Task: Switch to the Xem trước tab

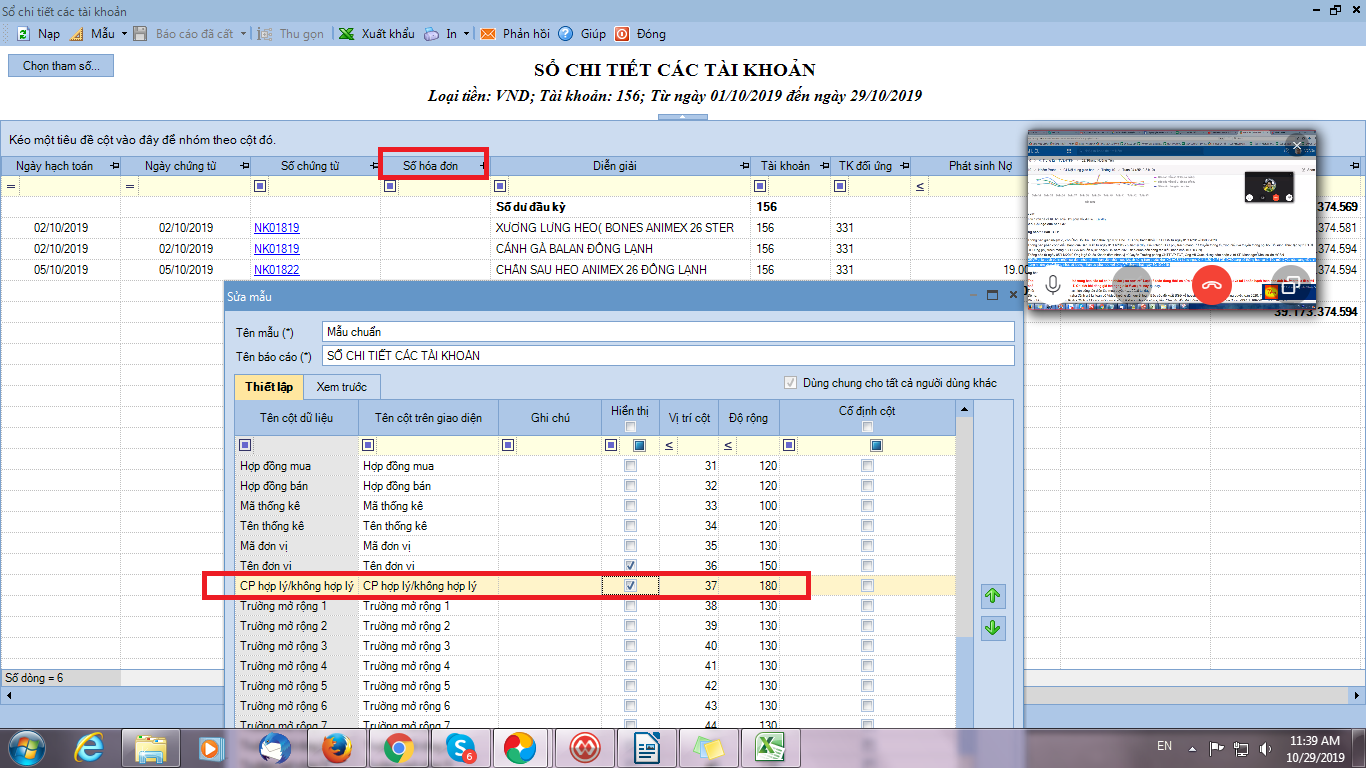Action: click(341, 387)
